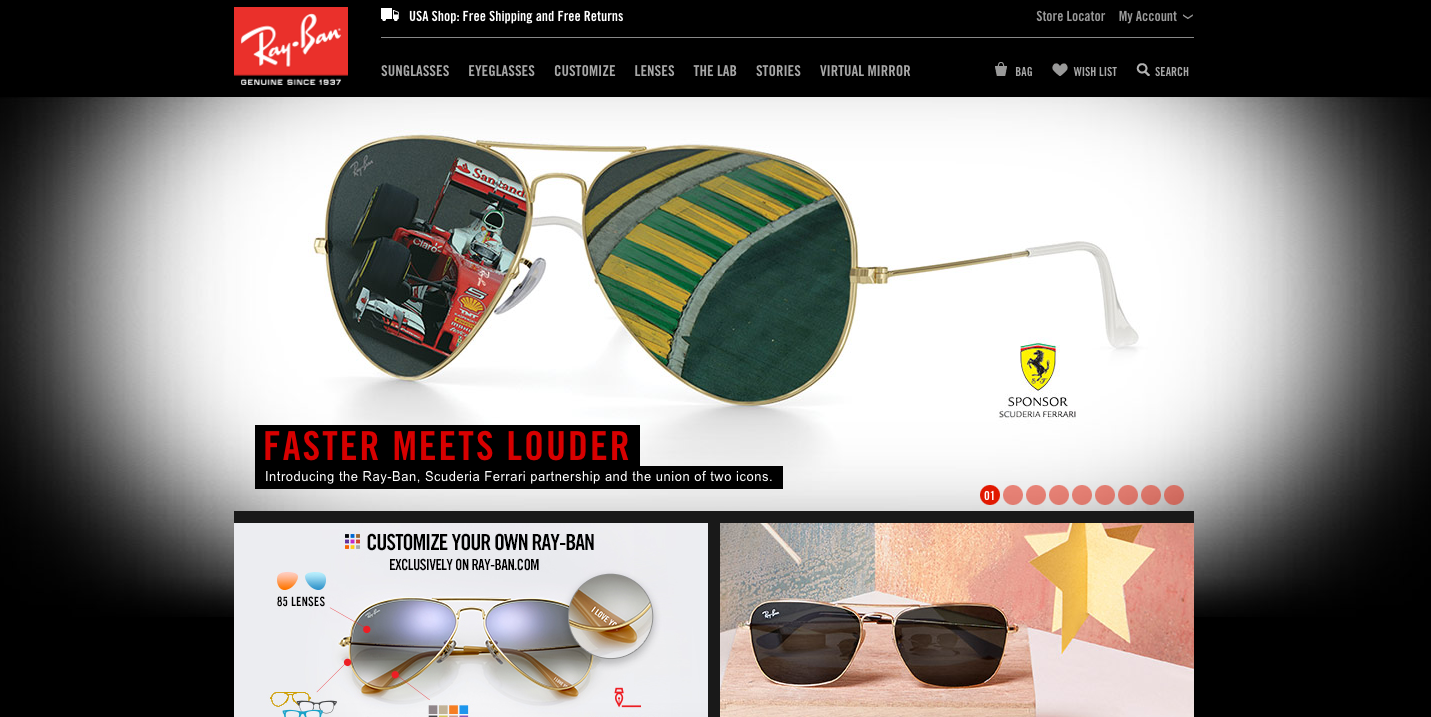Click the 85 Lenses color swatches

click(x=301, y=581)
